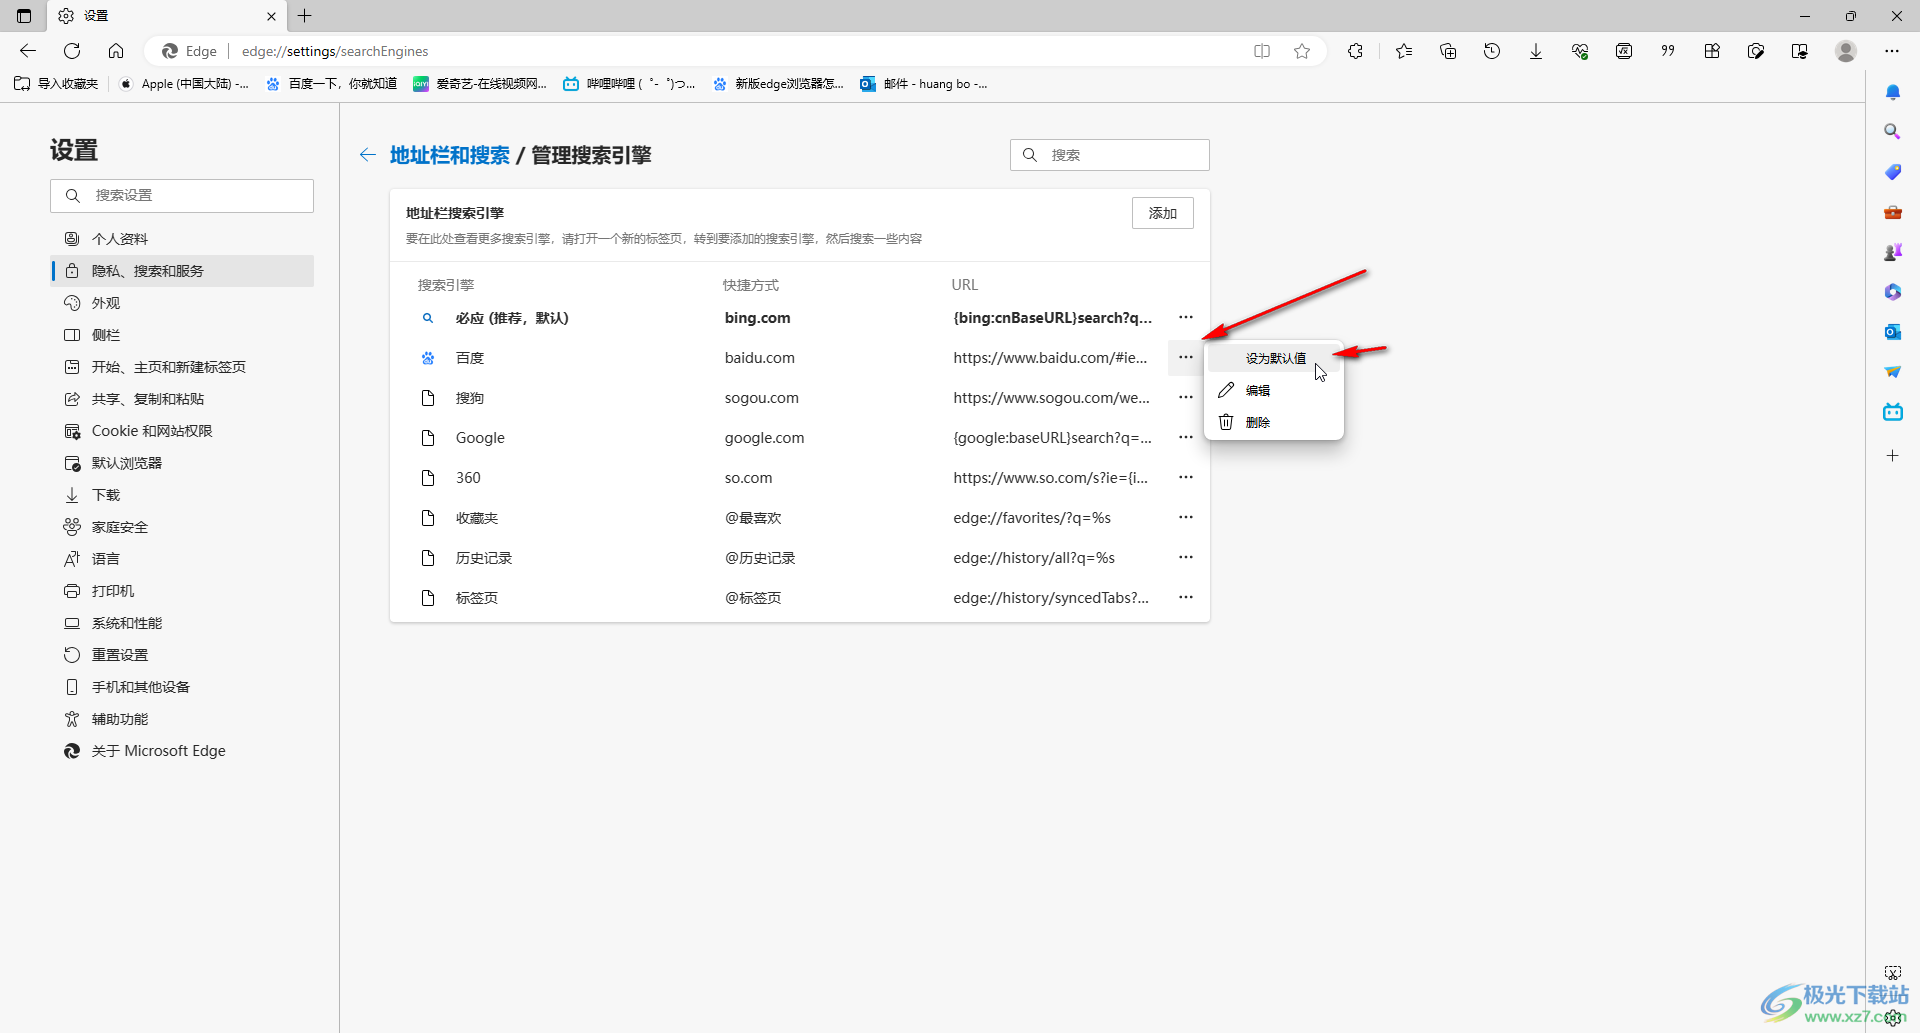Open 百度一下，你就知道 bookmark
The width and height of the screenshot is (1920, 1033).
click(x=331, y=84)
